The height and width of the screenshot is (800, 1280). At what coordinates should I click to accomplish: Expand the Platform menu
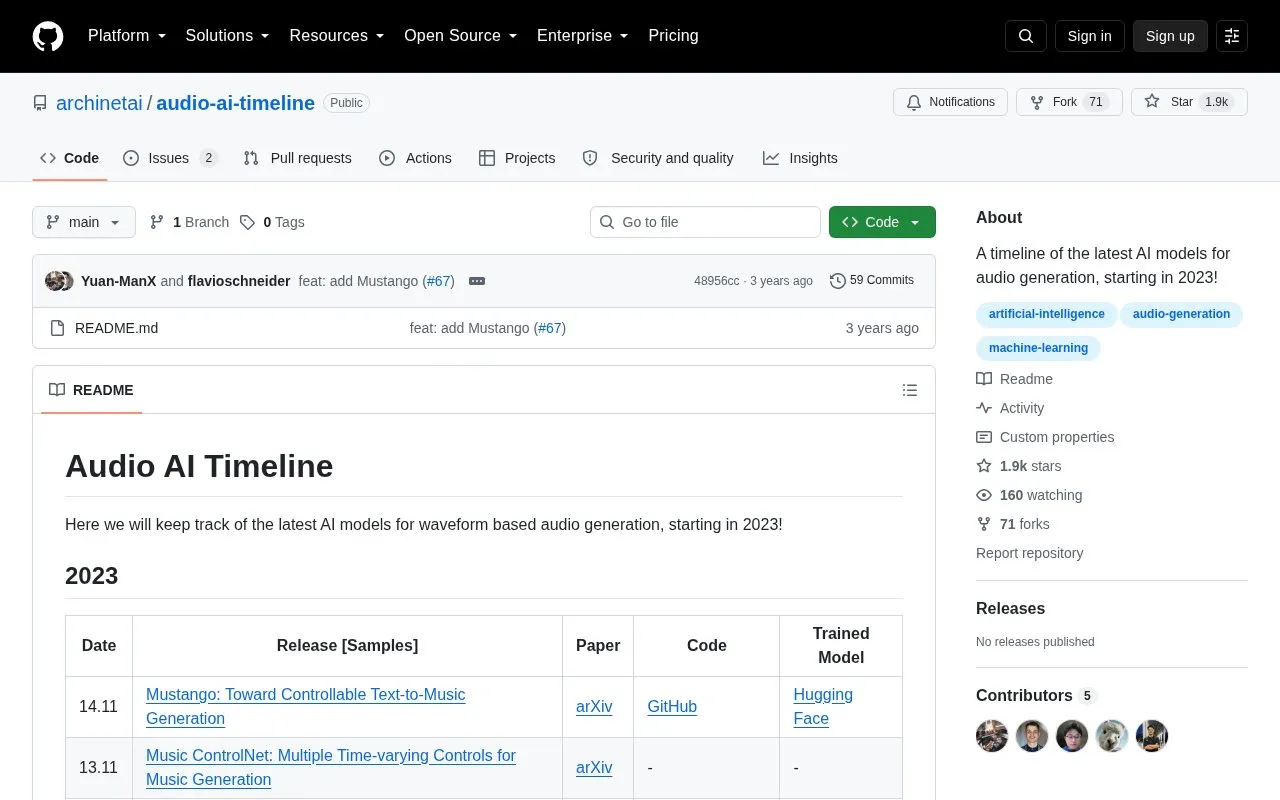click(x=127, y=36)
